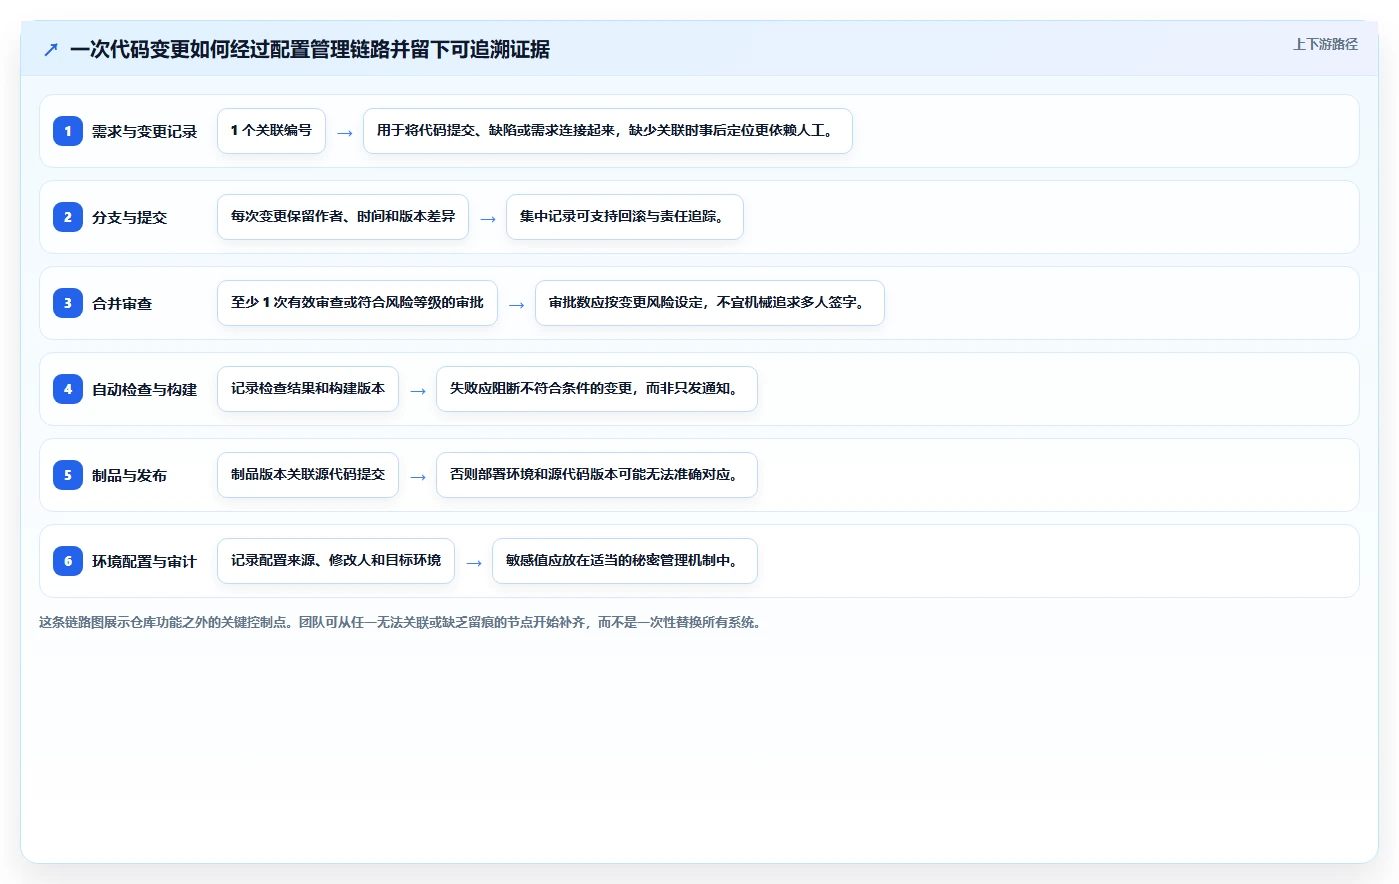Screen dimensions: 1399x884
Task: Click the step 3 number badge
Action: 68,303
